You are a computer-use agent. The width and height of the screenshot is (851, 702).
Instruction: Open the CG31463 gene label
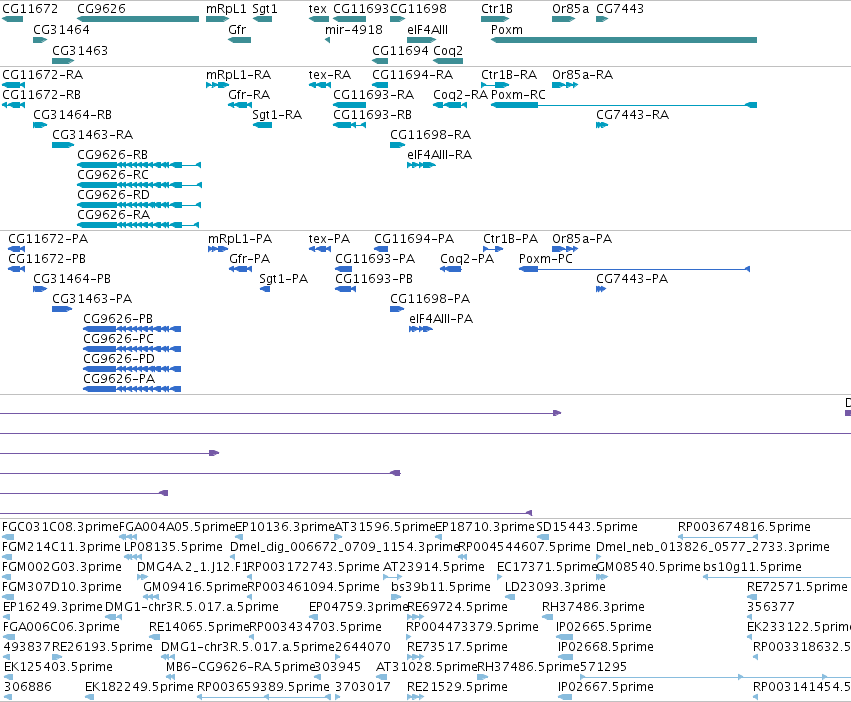click(x=80, y=50)
